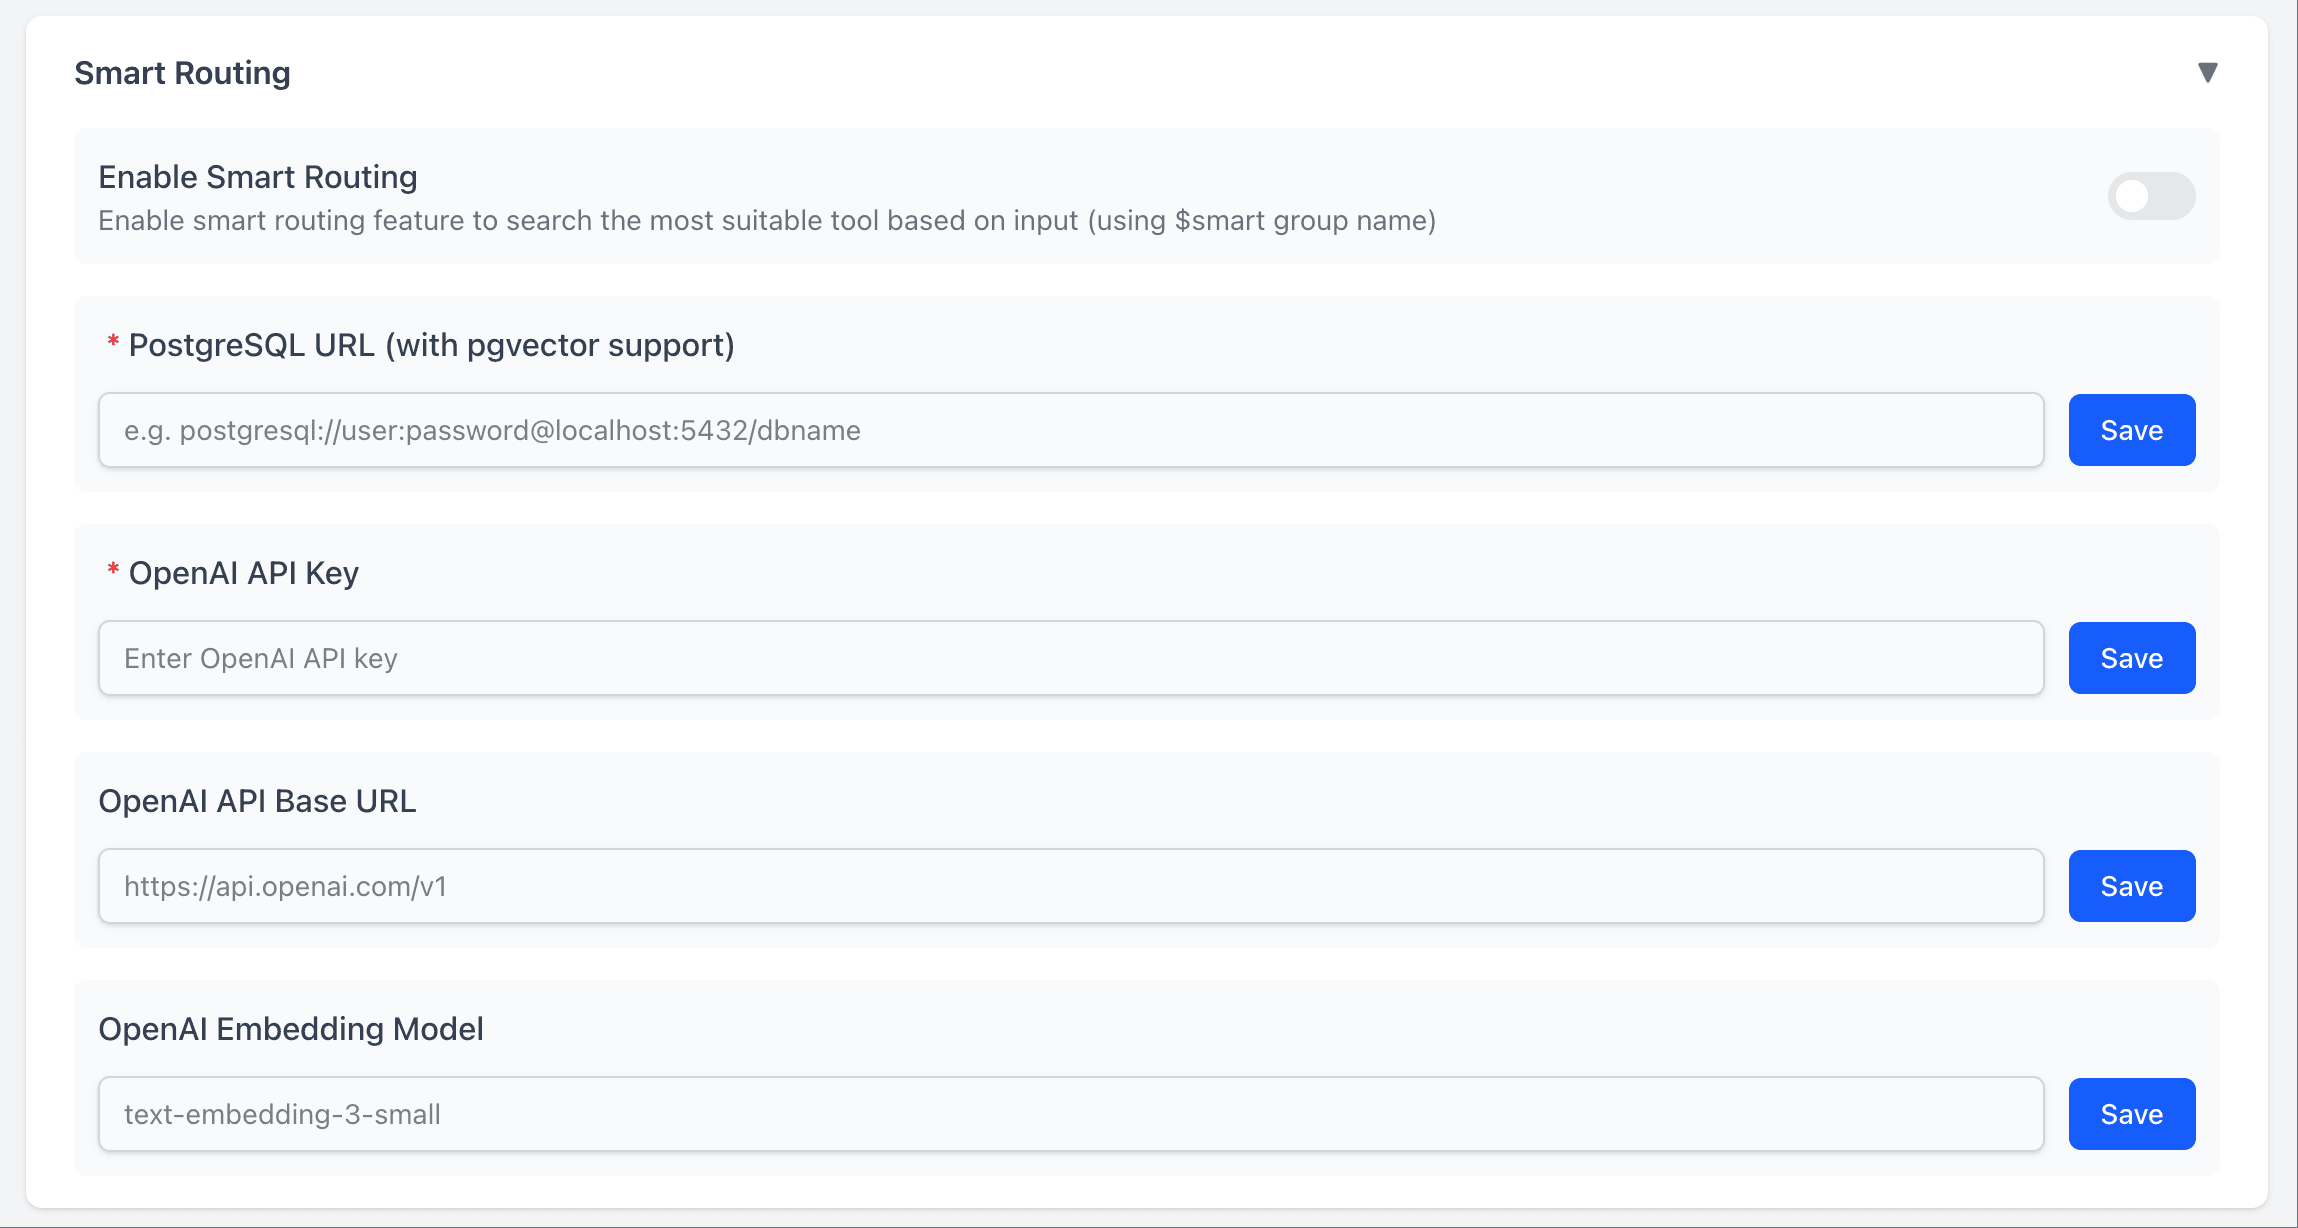
Task: Click the OpenAI API Key label
Action: (243, 573)
